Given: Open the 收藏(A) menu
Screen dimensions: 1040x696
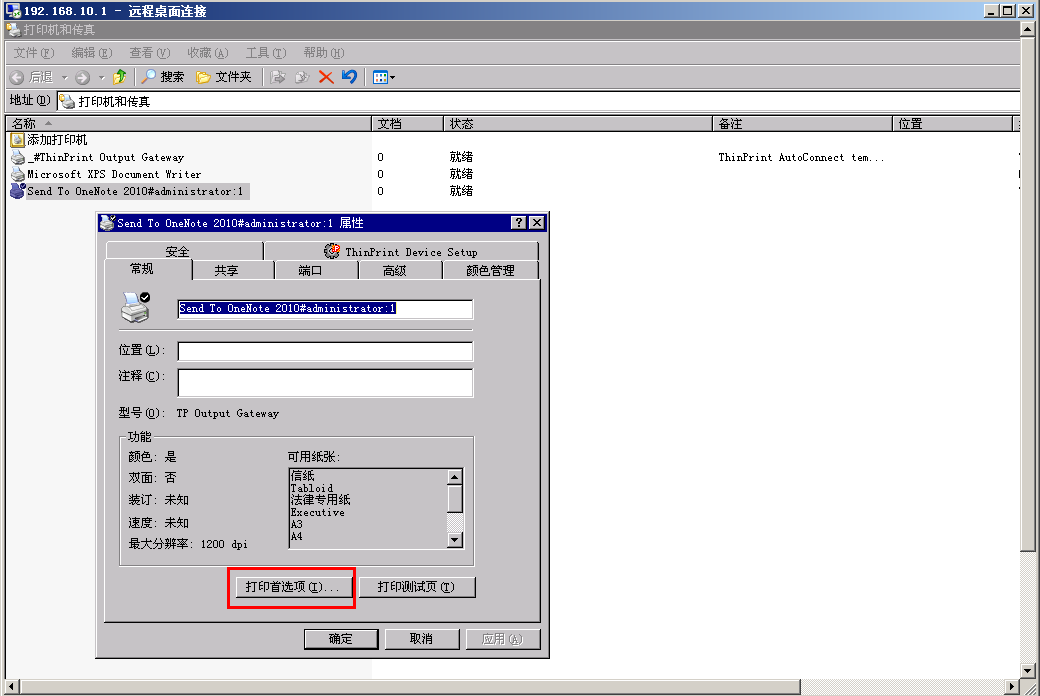Looking at the screenshot, I should (208, 53).
